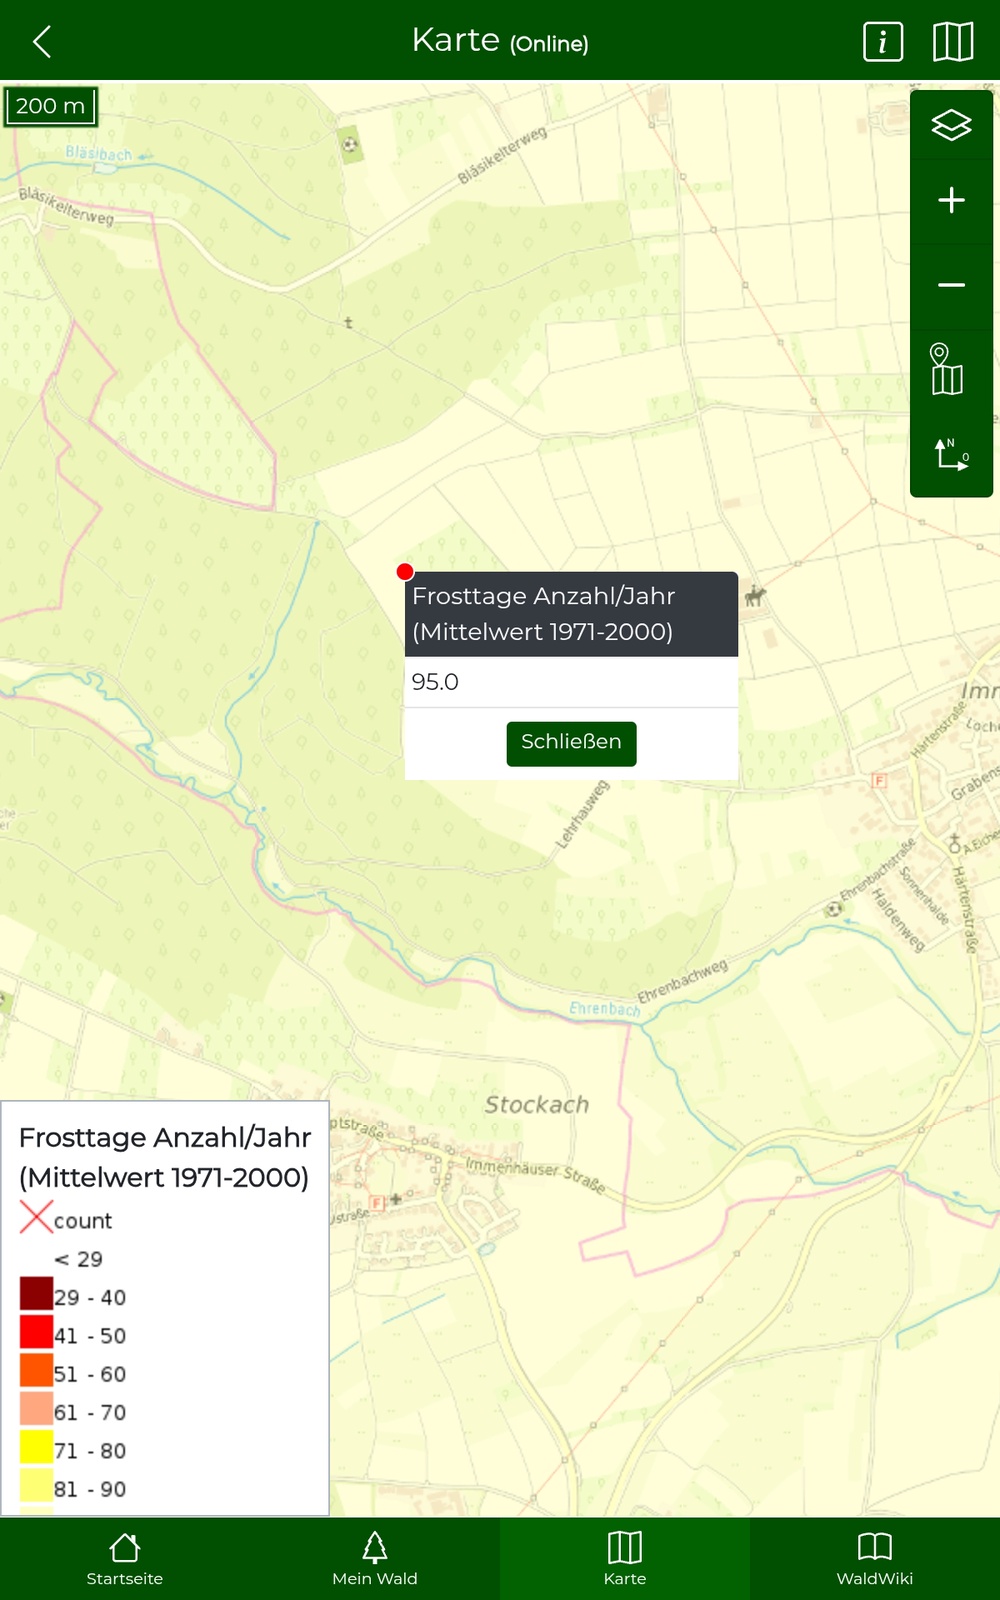
Task: Click the yellow 71 - 80 legend swatch
Action: tap(37, 1447)
